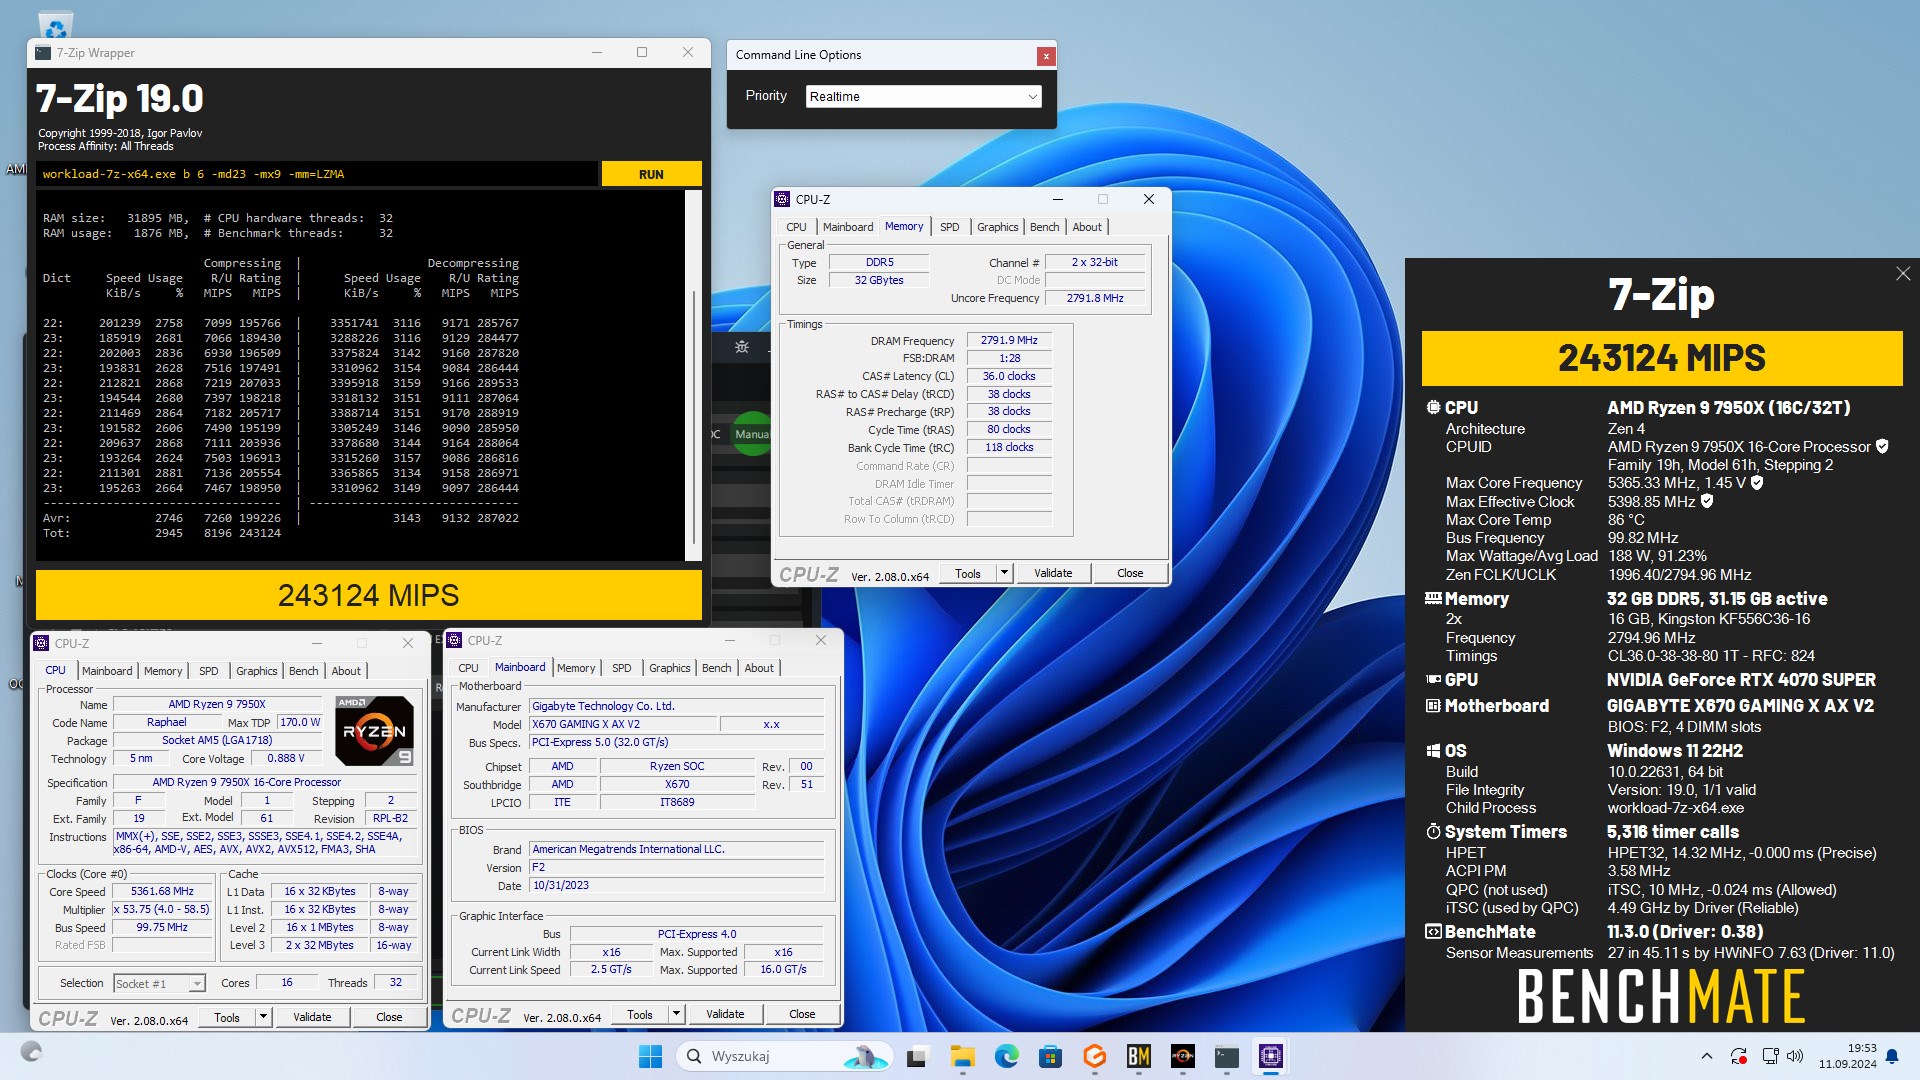Open the SPD tab in the Mainboard CPU-Z window
1920x1080 pixels.
click(x=621, y=668)
